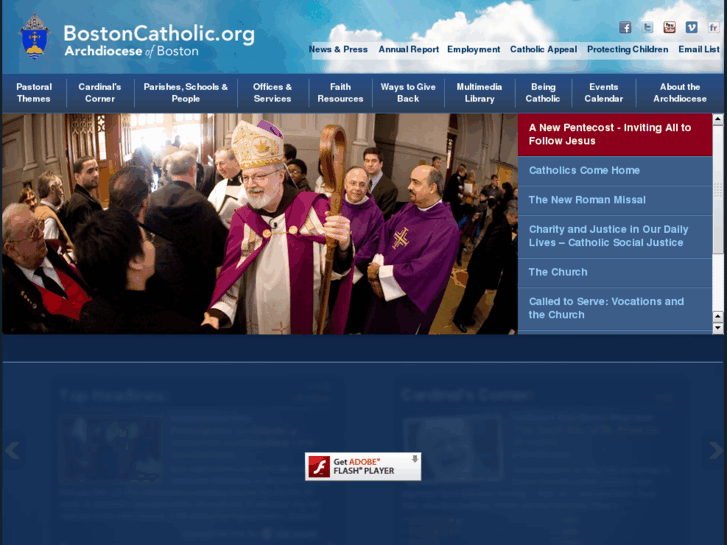Advance carousel with the right arrow

pos(717,451)
